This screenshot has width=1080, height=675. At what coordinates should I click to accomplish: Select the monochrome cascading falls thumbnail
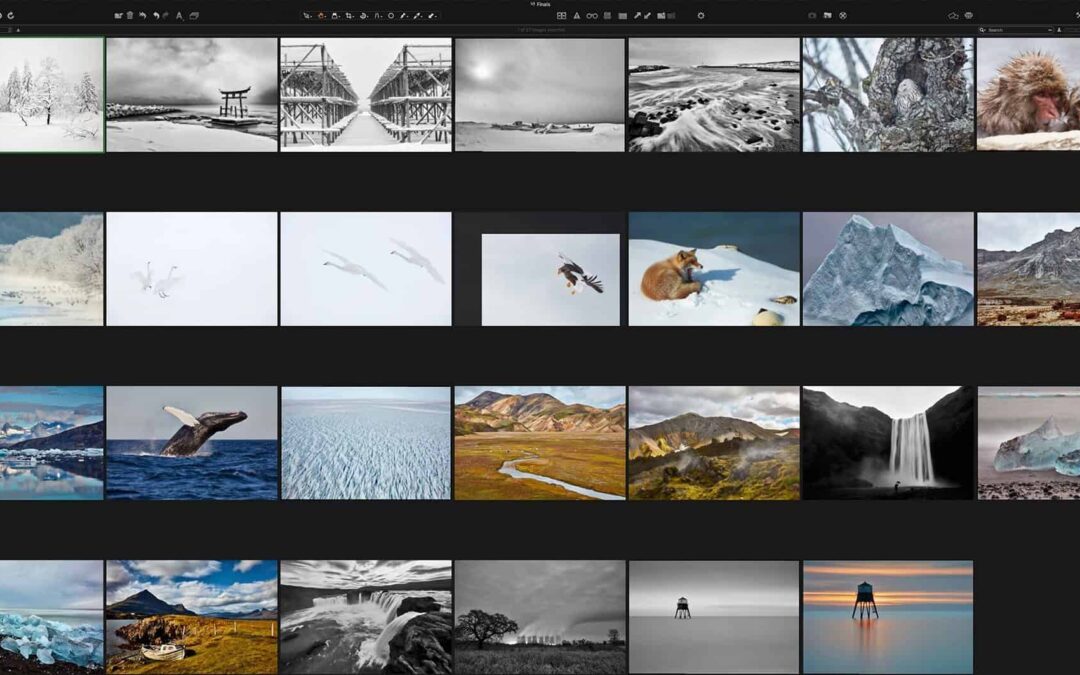[x=366, y=617]
